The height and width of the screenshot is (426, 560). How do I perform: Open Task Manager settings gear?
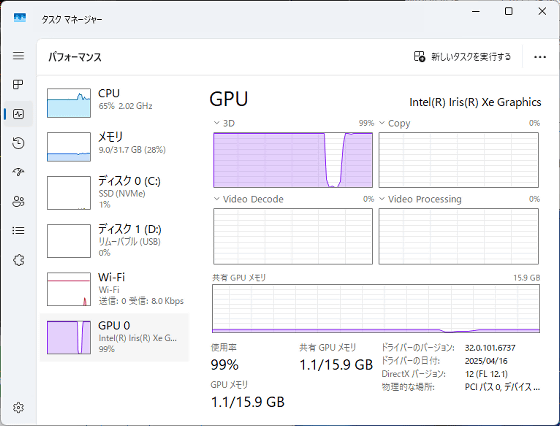point(18,407)
